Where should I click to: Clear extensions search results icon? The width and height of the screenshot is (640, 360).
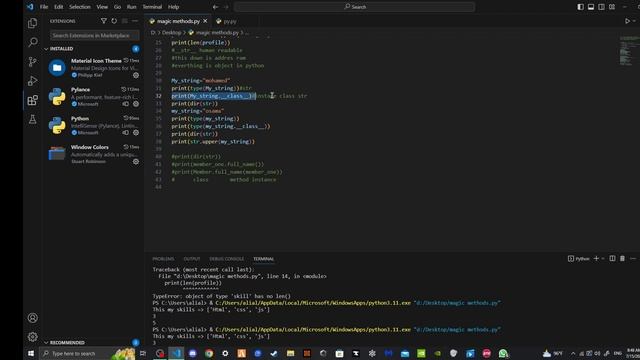click(x=124, y=21)
